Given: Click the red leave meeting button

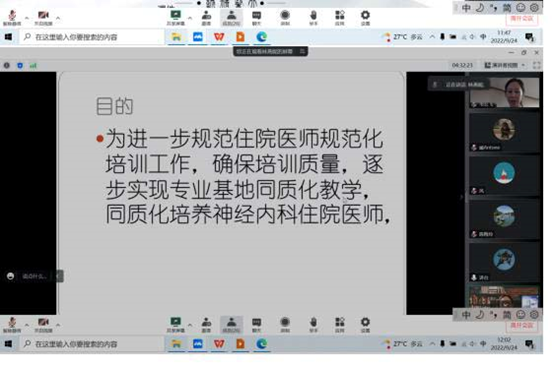Looking at the screenshot, I should (522, 326).
